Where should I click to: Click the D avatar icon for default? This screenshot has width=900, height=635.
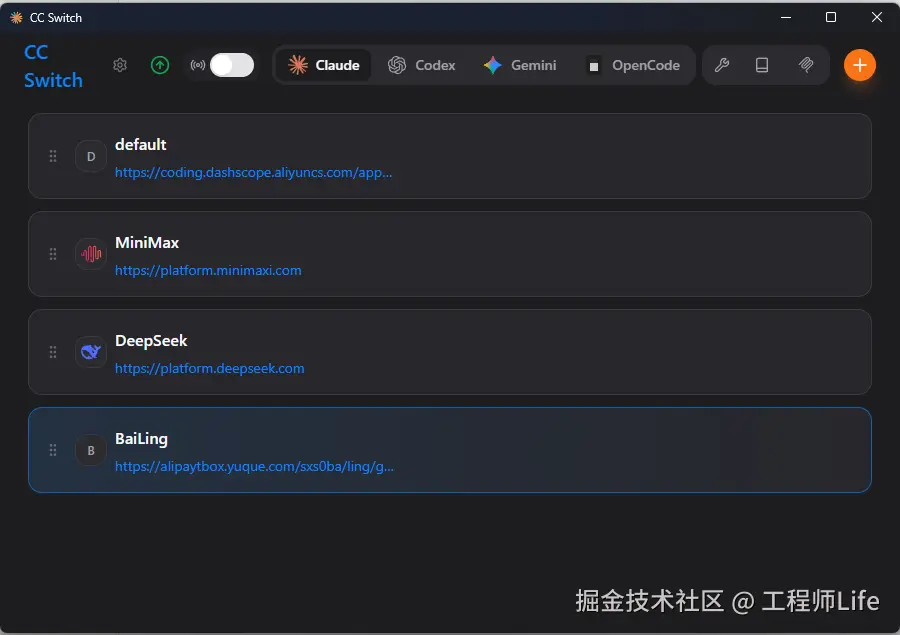[x=91, y=156]
